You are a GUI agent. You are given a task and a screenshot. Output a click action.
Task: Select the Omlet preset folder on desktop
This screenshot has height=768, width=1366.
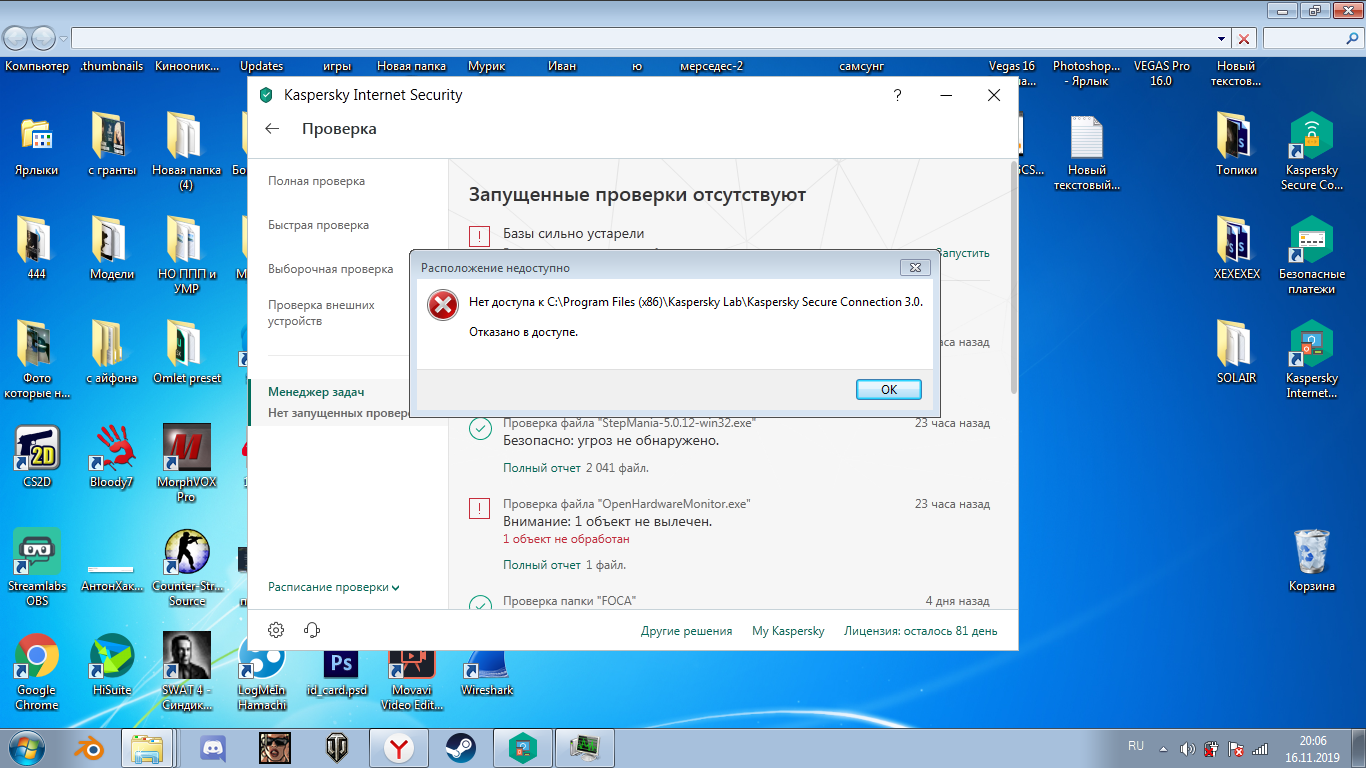point(187,353)
